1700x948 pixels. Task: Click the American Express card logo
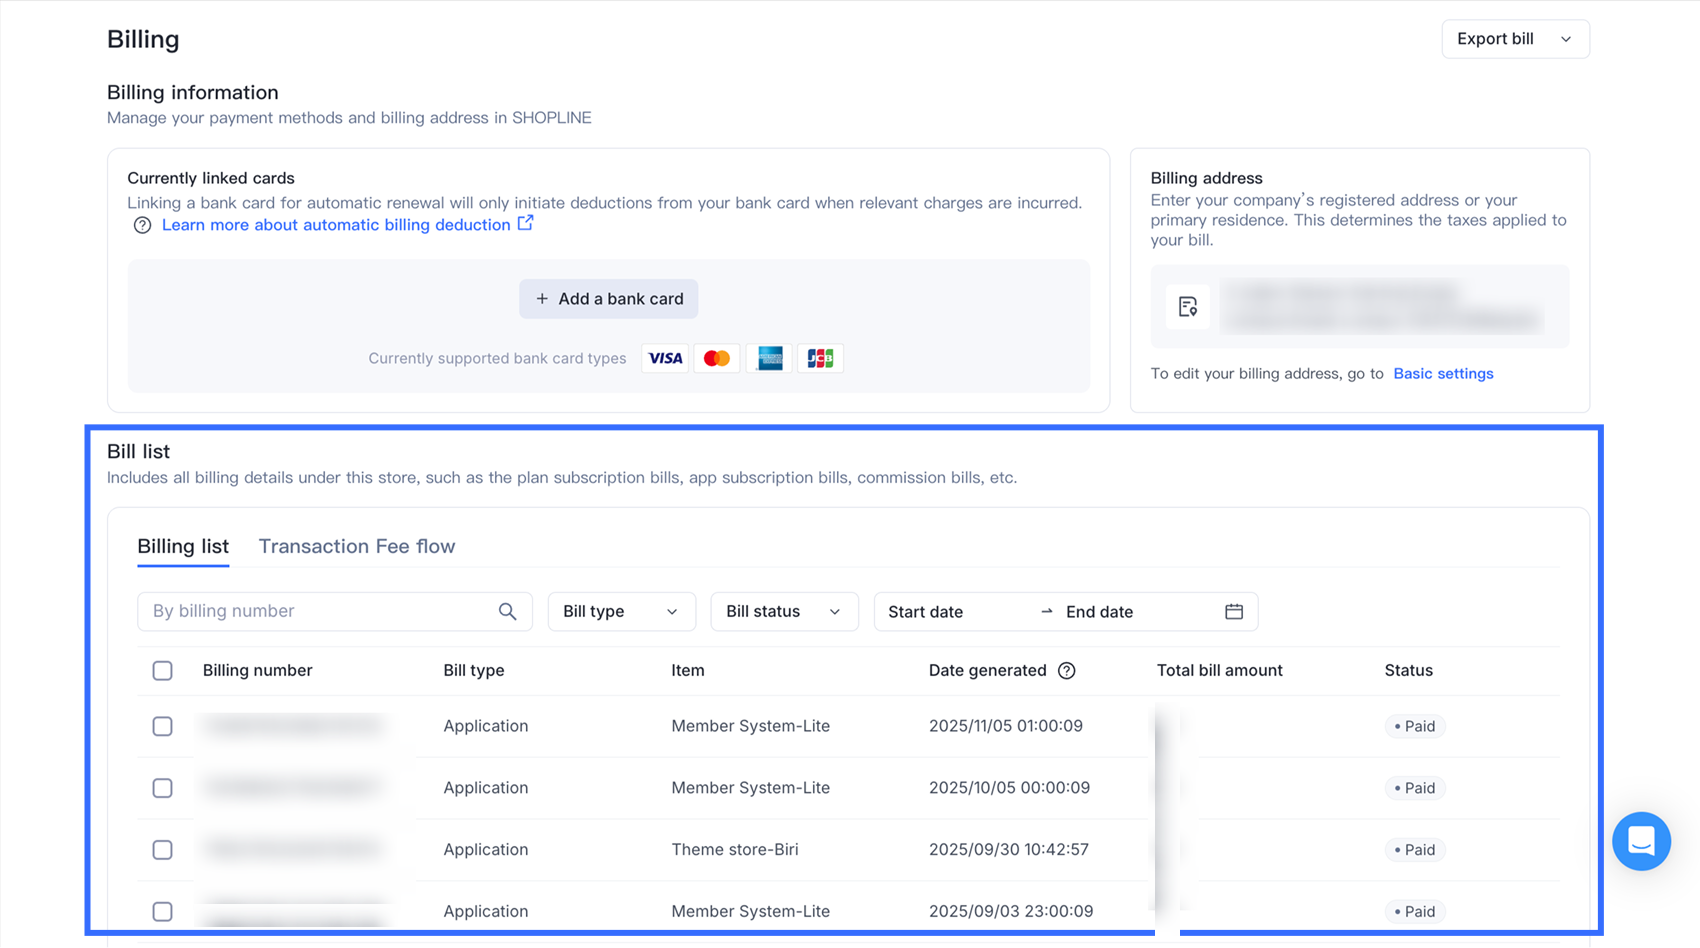769,358
